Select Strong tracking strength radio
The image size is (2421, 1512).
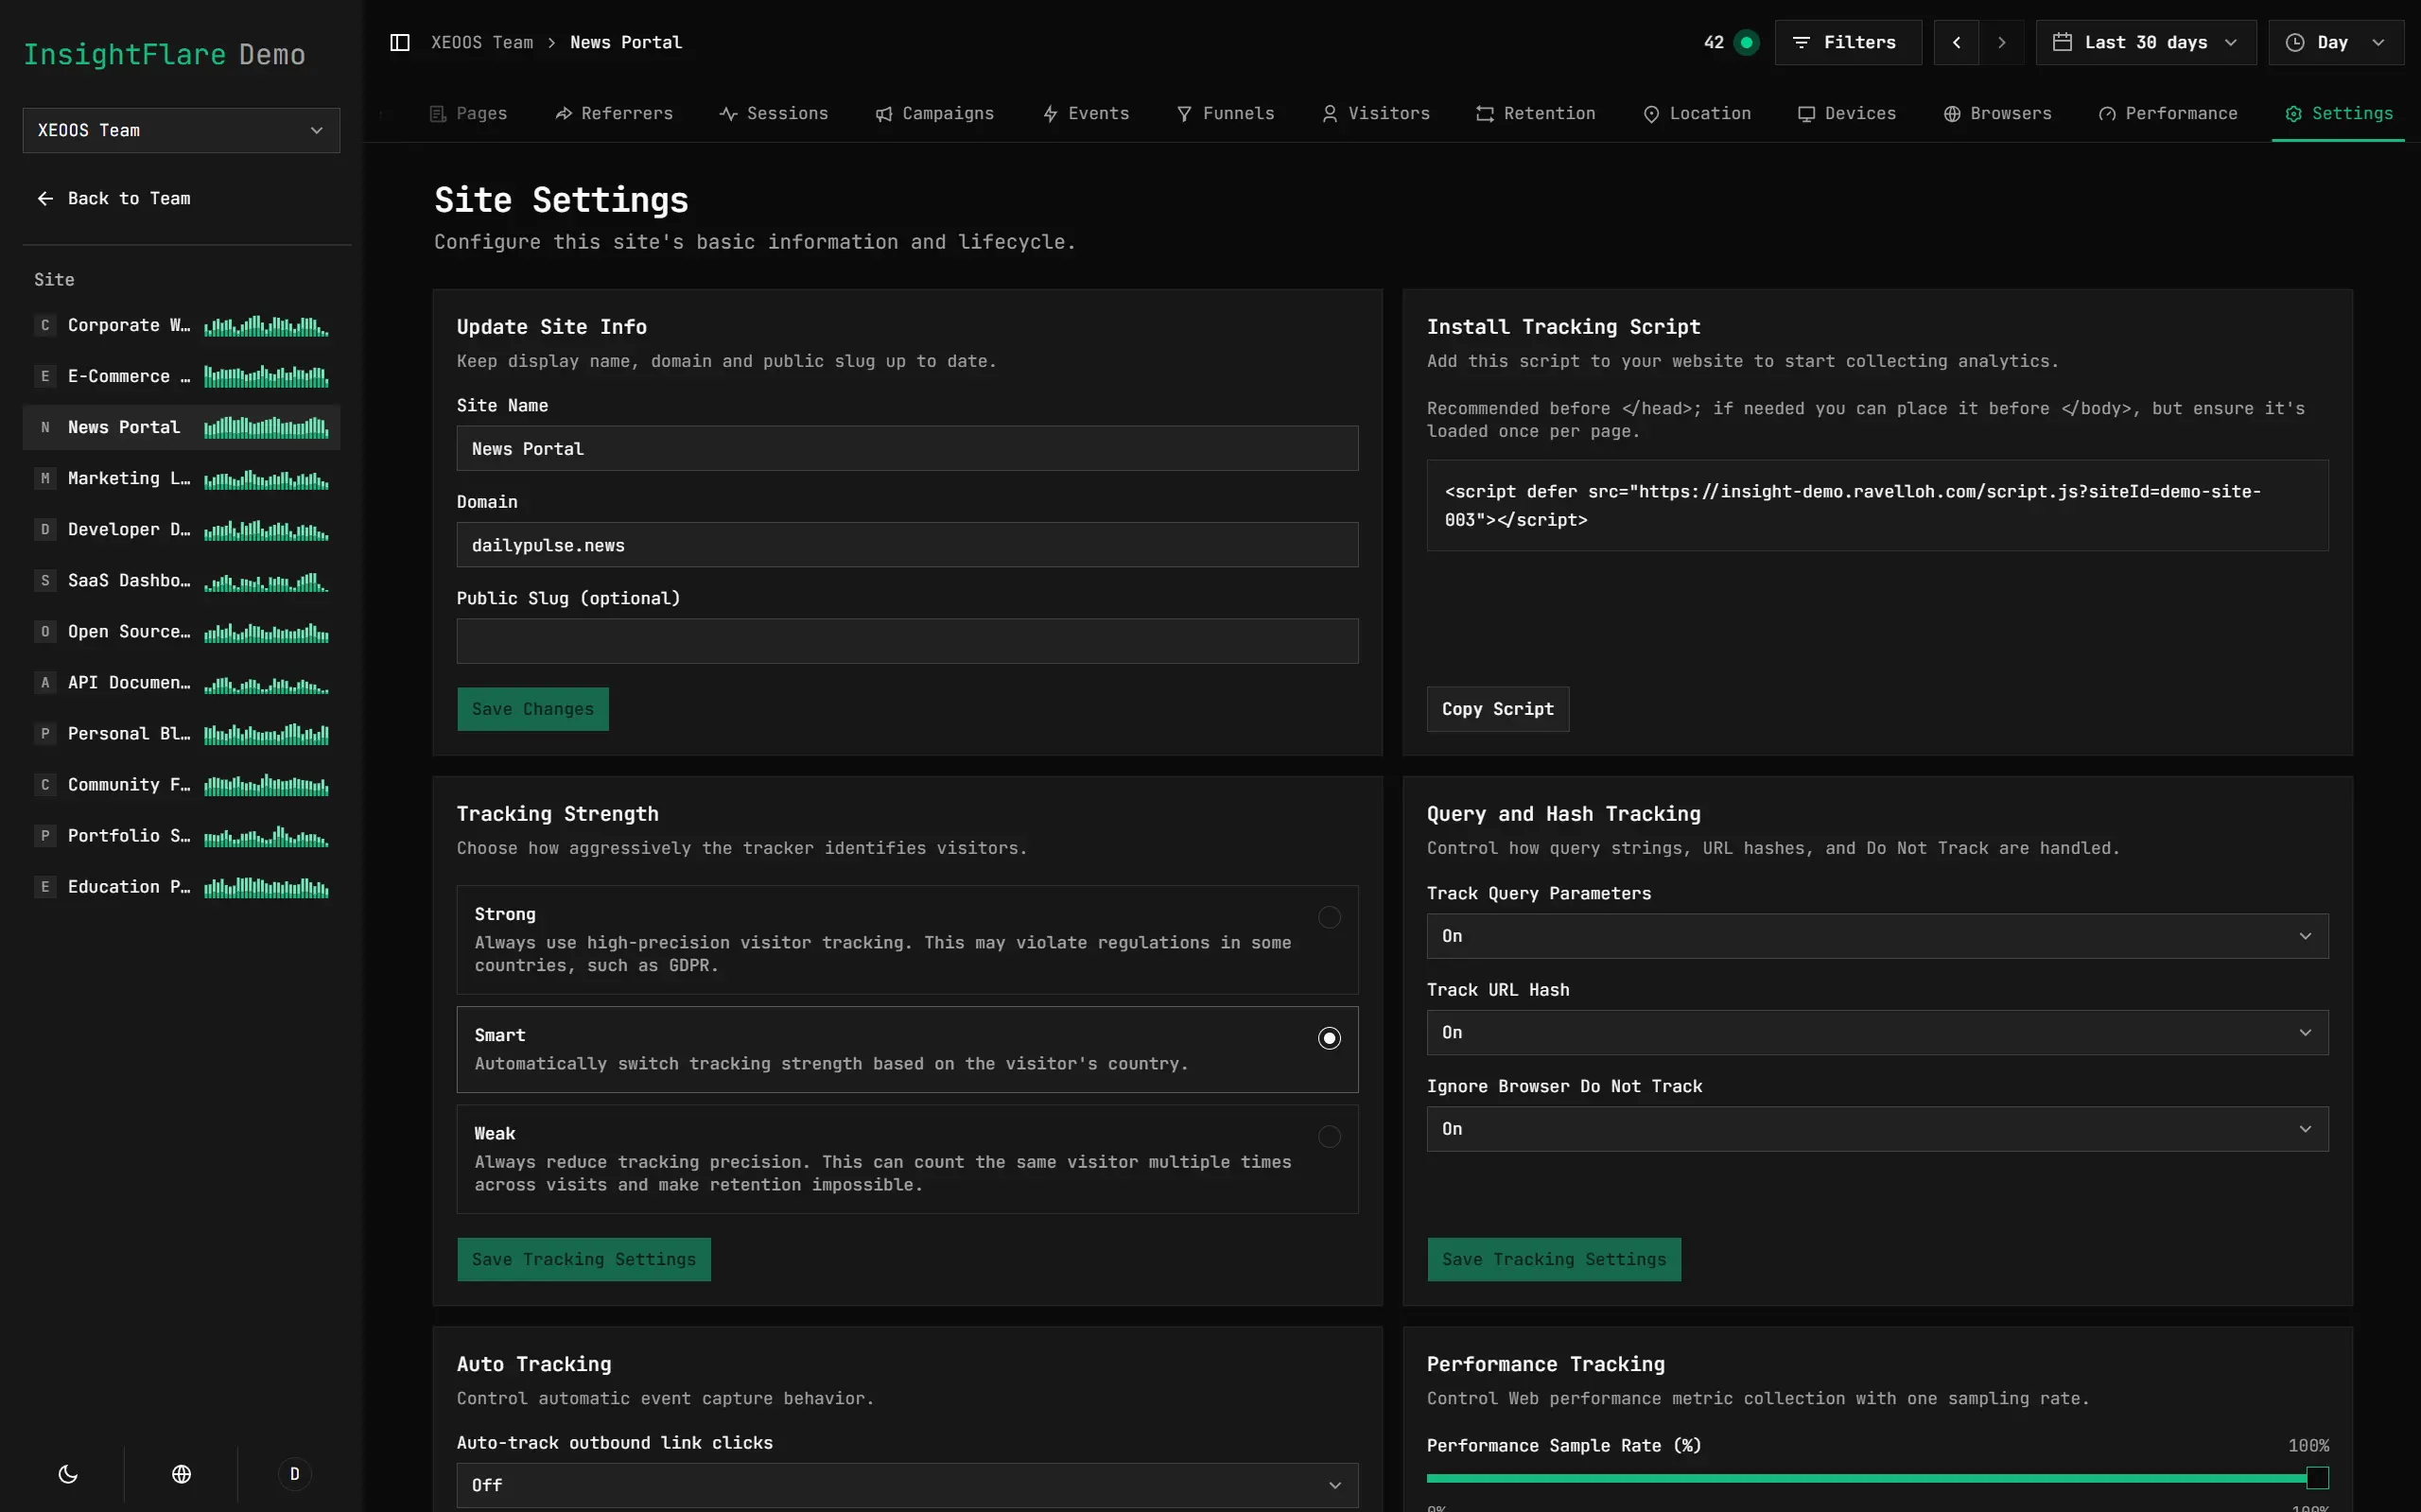coord(1329,917)
